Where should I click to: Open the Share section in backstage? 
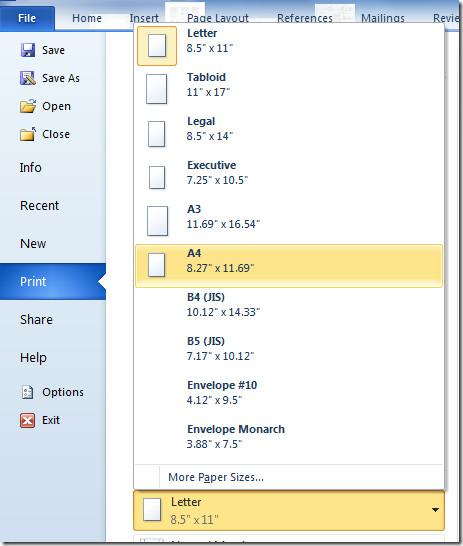36,319
